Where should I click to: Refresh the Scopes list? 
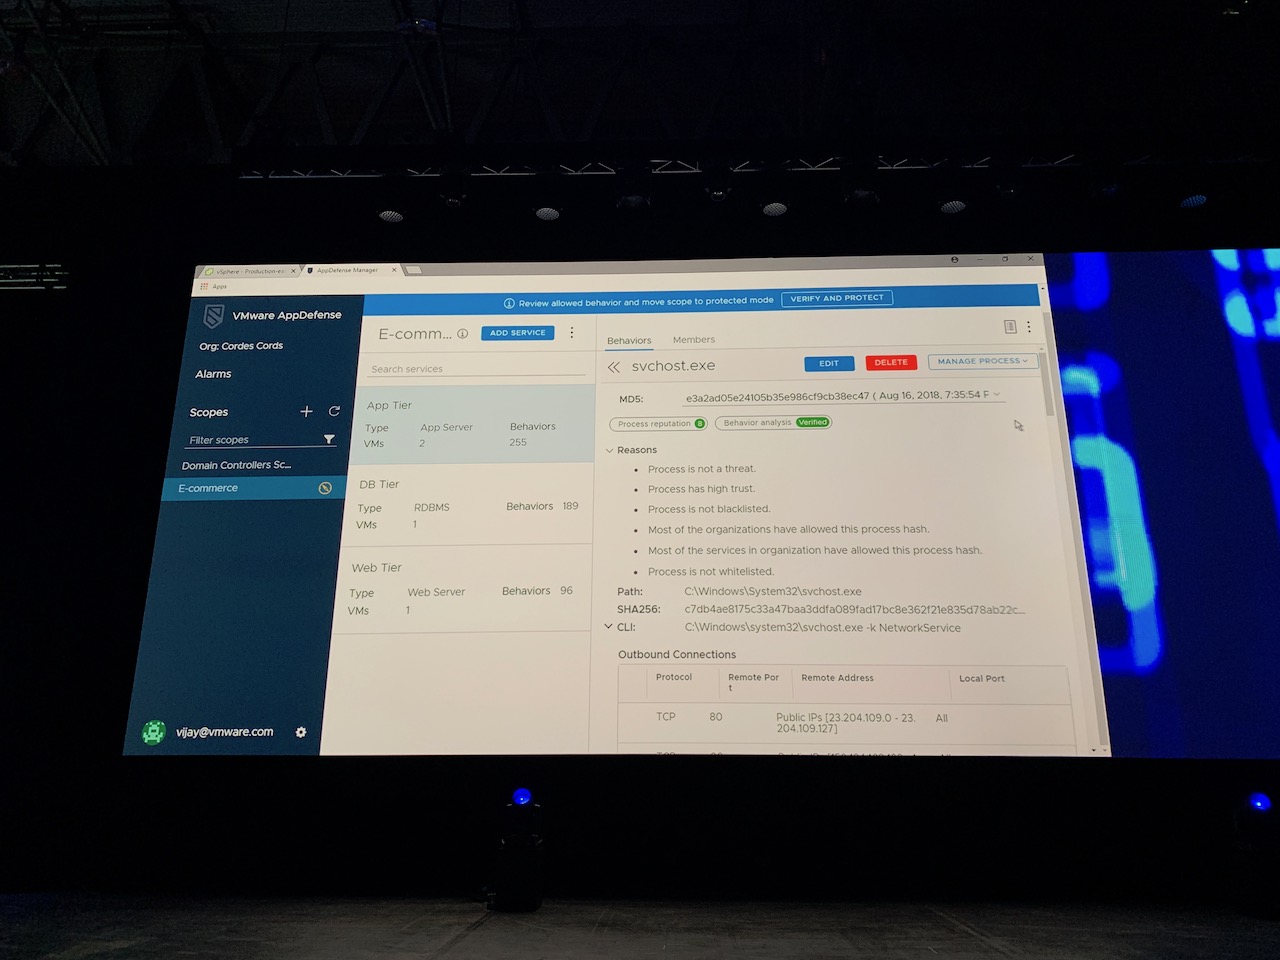[334, 411]
